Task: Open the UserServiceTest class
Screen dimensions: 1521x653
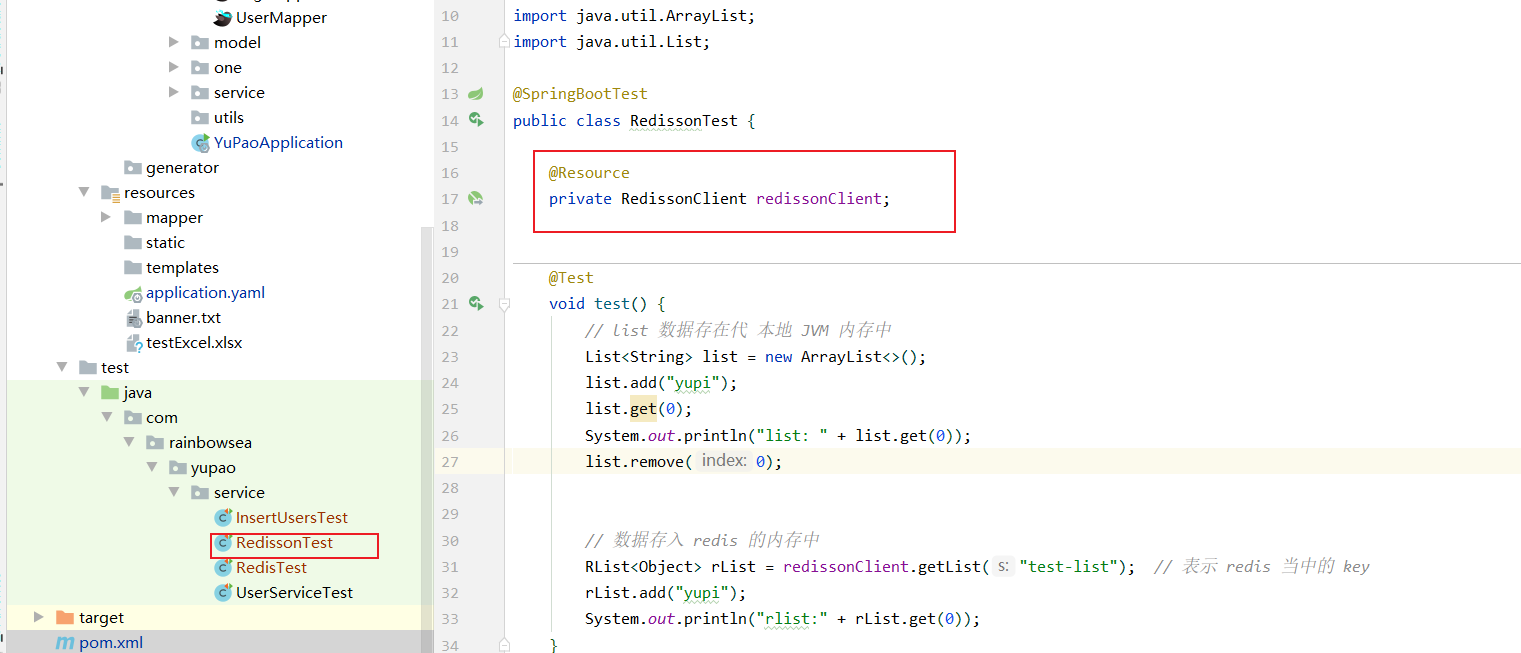Action: [294, 593]
